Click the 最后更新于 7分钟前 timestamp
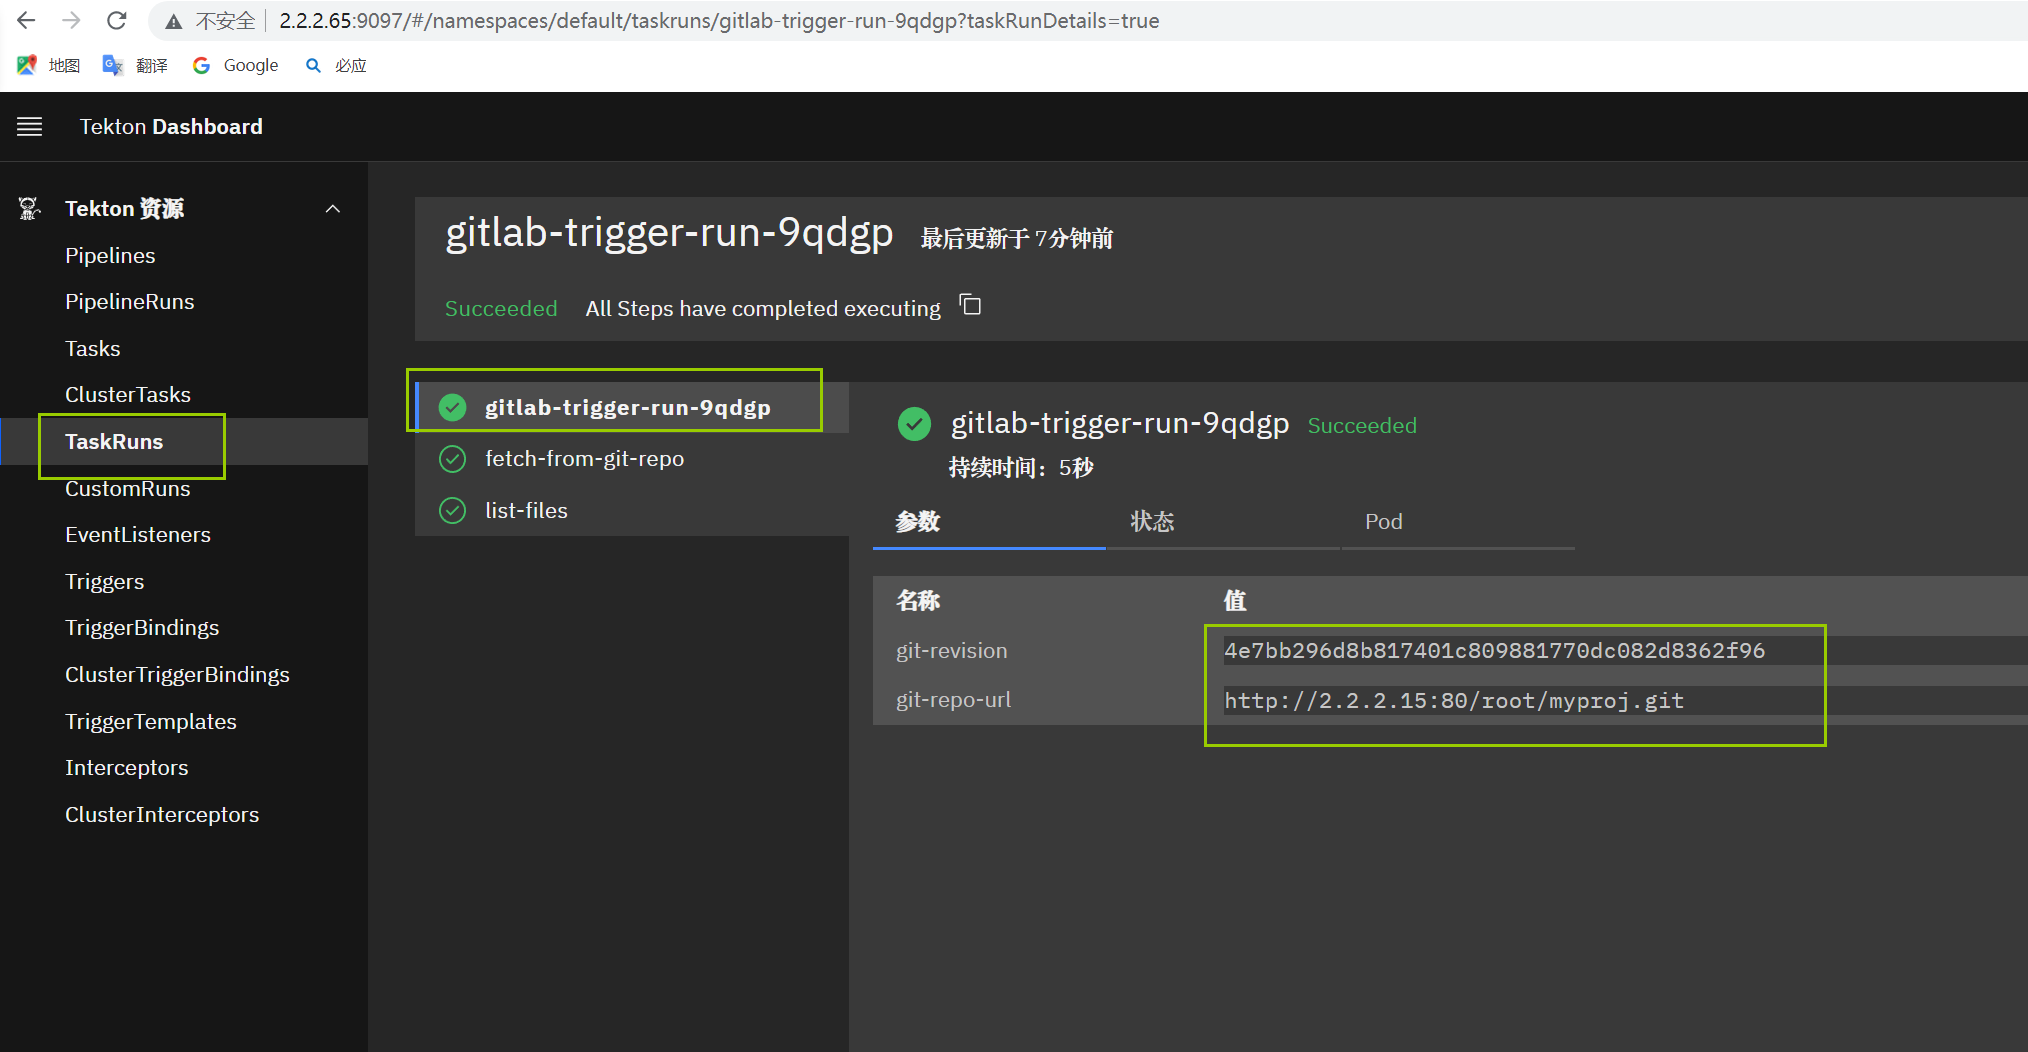The height and width of the screenshot is (1052, 2028). [x=1017, y=239]
